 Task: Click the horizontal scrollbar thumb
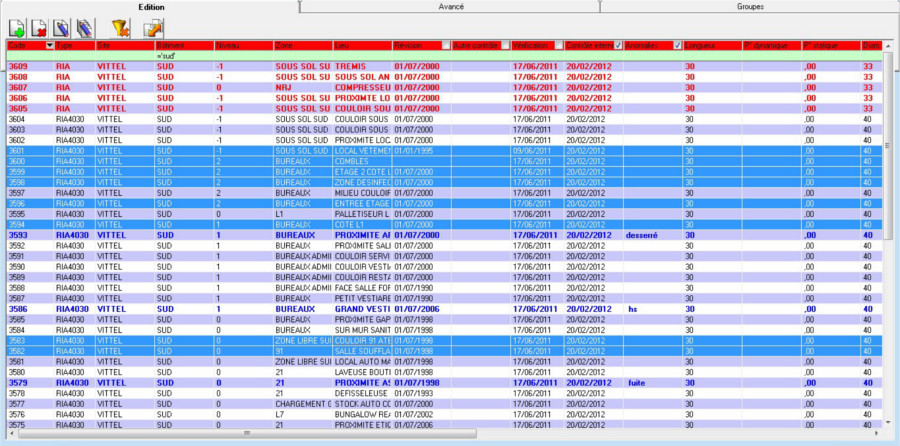[247, 433]
